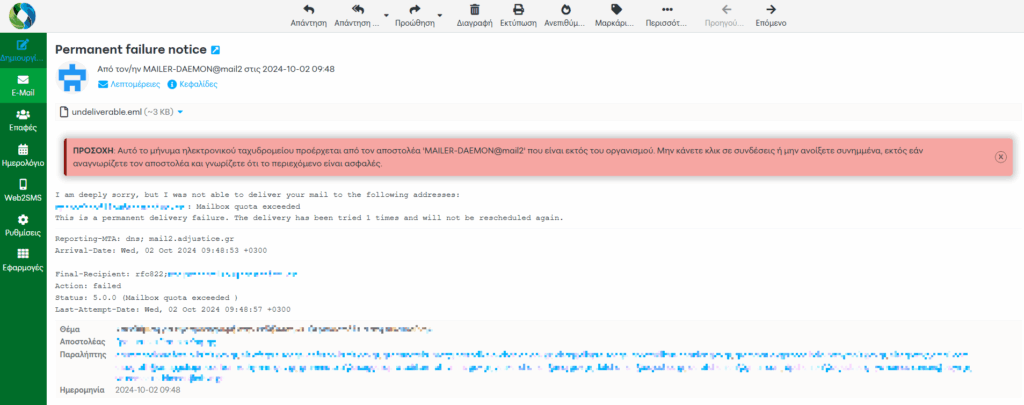Switch to the Calendar (Ημερολόγιο) section
Screen dimensions: 1024x405
click(23, 155)
